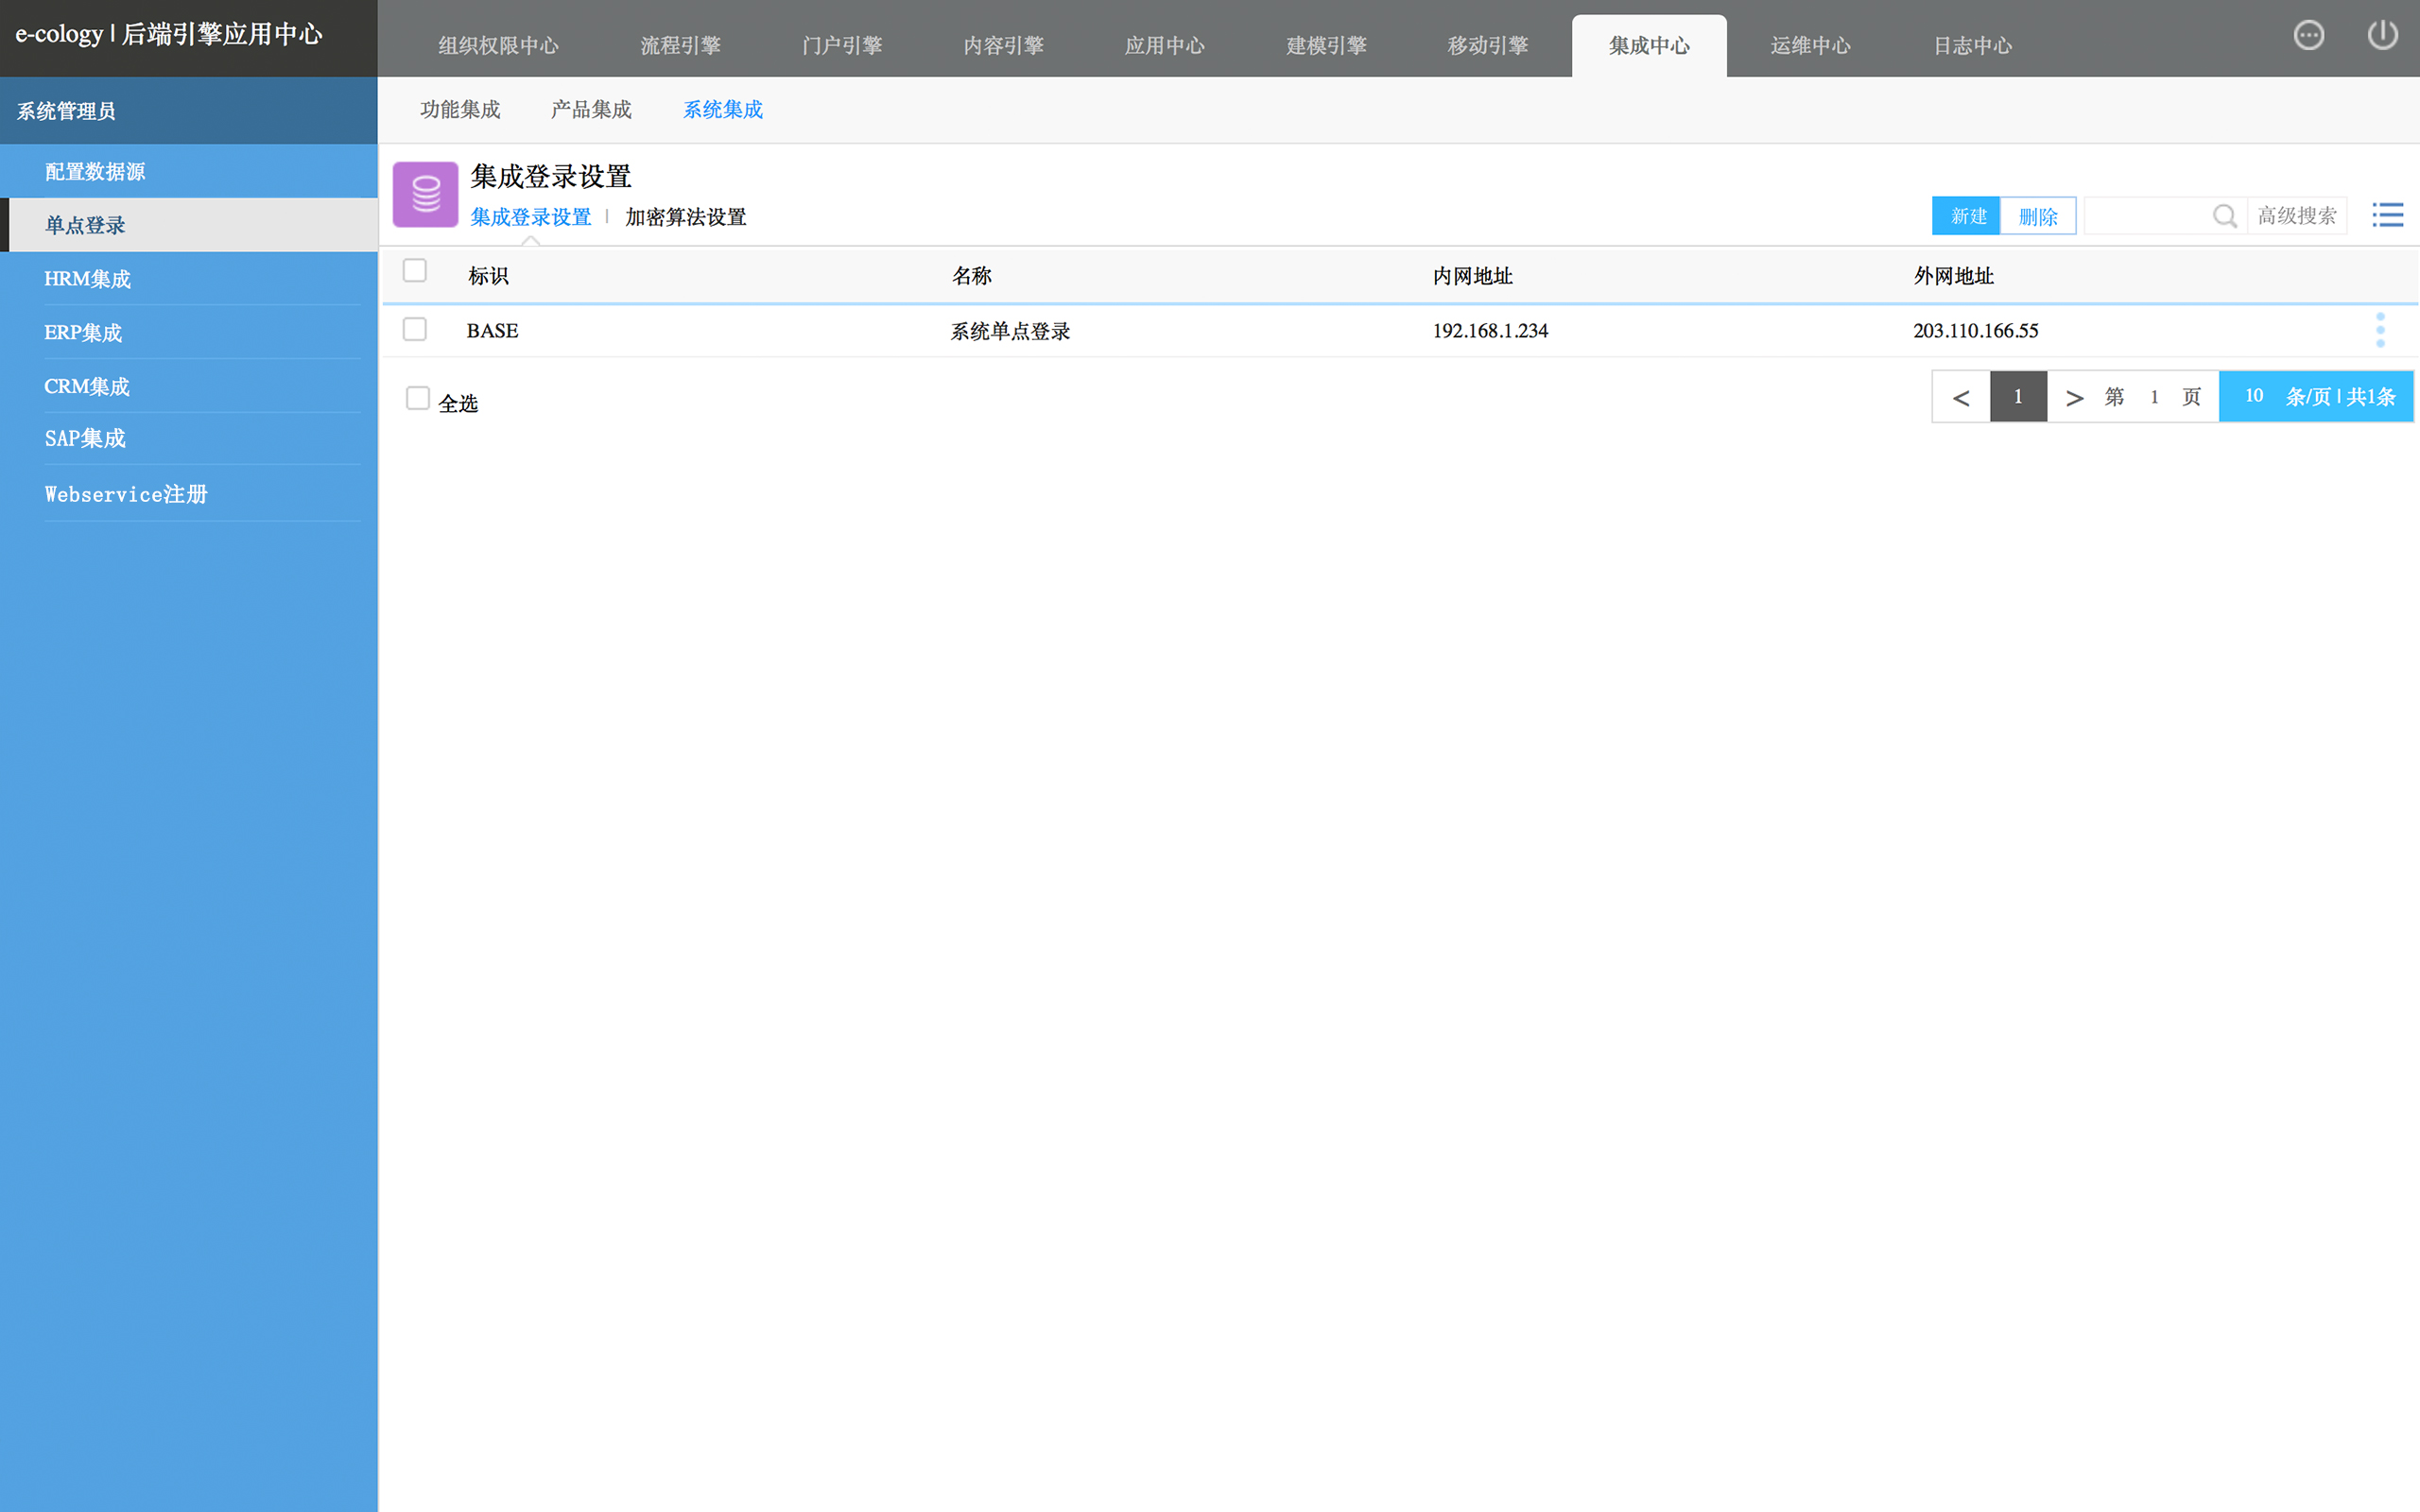Expand the 高级搜索 advanced search panel
Screen dimensions: 2420x1512
pyautogui.click(x=2297, y=216)
